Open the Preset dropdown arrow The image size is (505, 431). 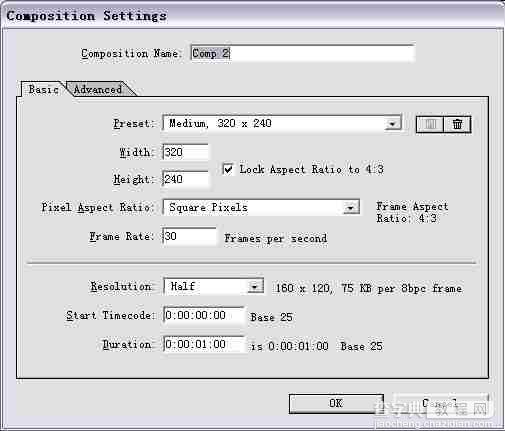pyautogui.click(x=392, y=124)
